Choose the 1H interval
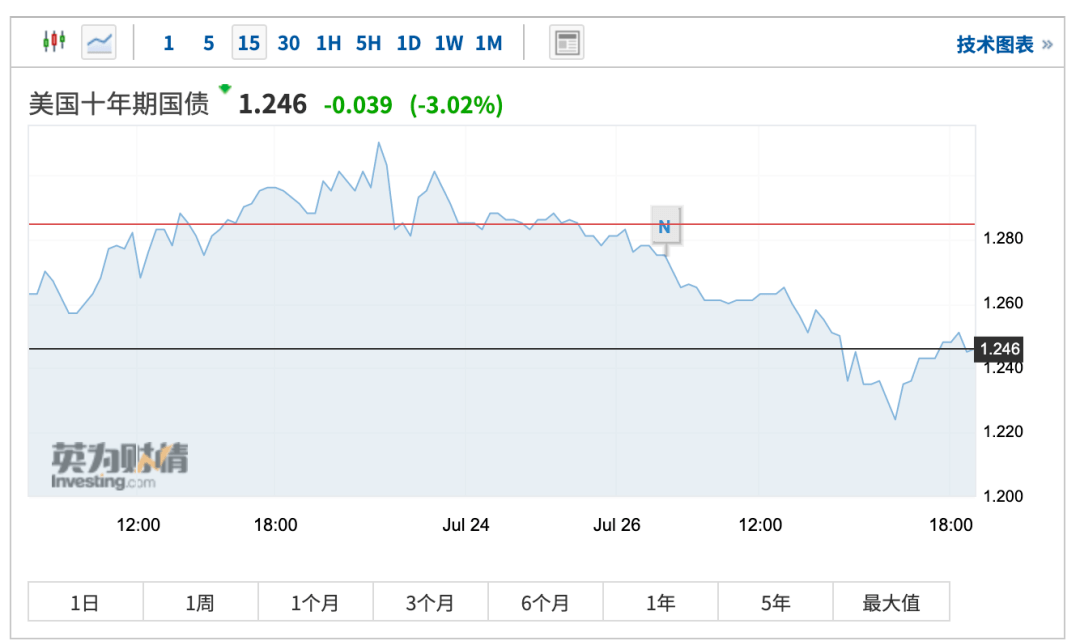 pyautogui.click(x=328, y=43)
